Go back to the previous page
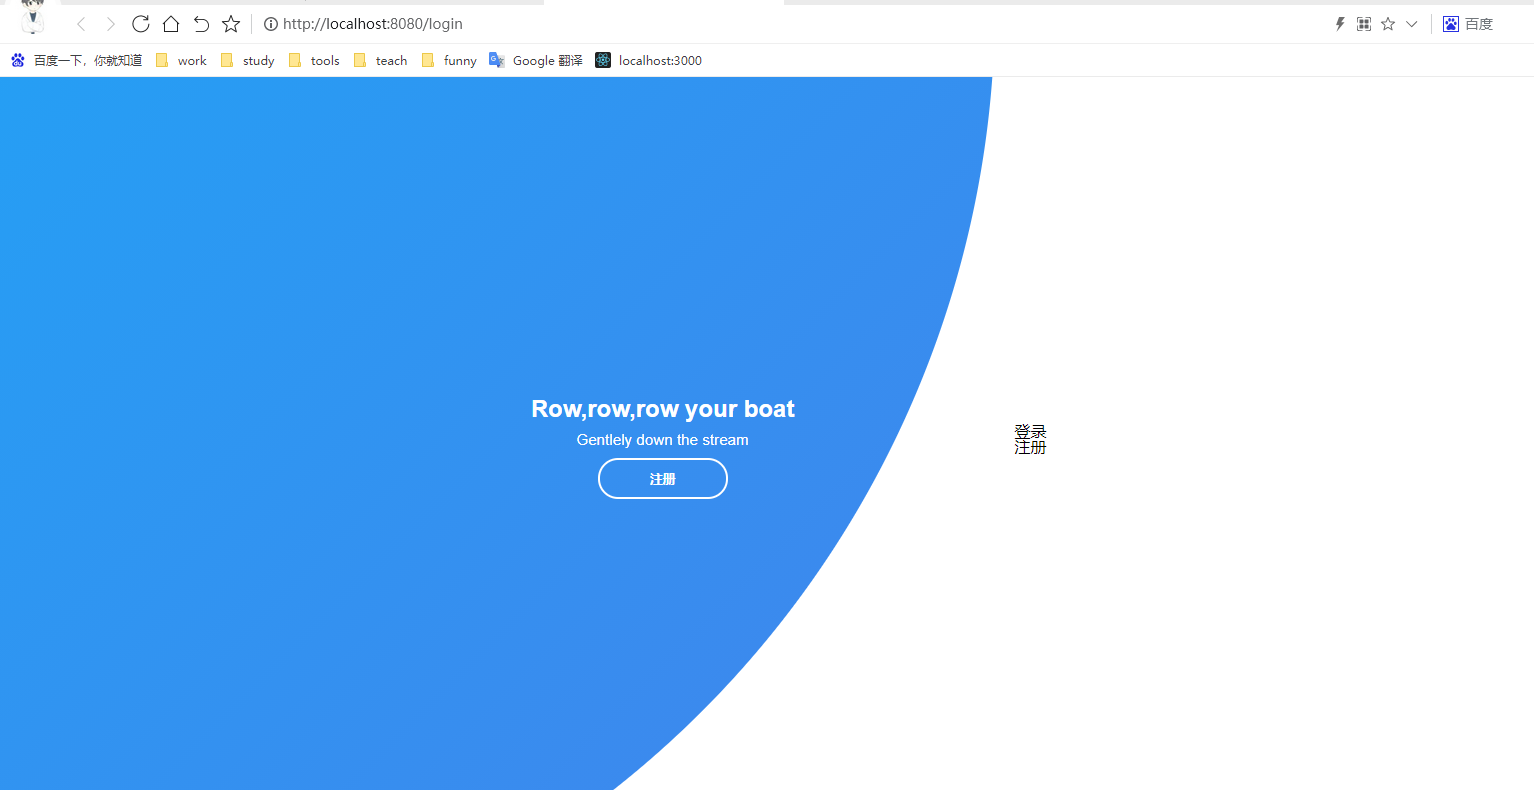 pyautogui.click(x=81, y=24)
